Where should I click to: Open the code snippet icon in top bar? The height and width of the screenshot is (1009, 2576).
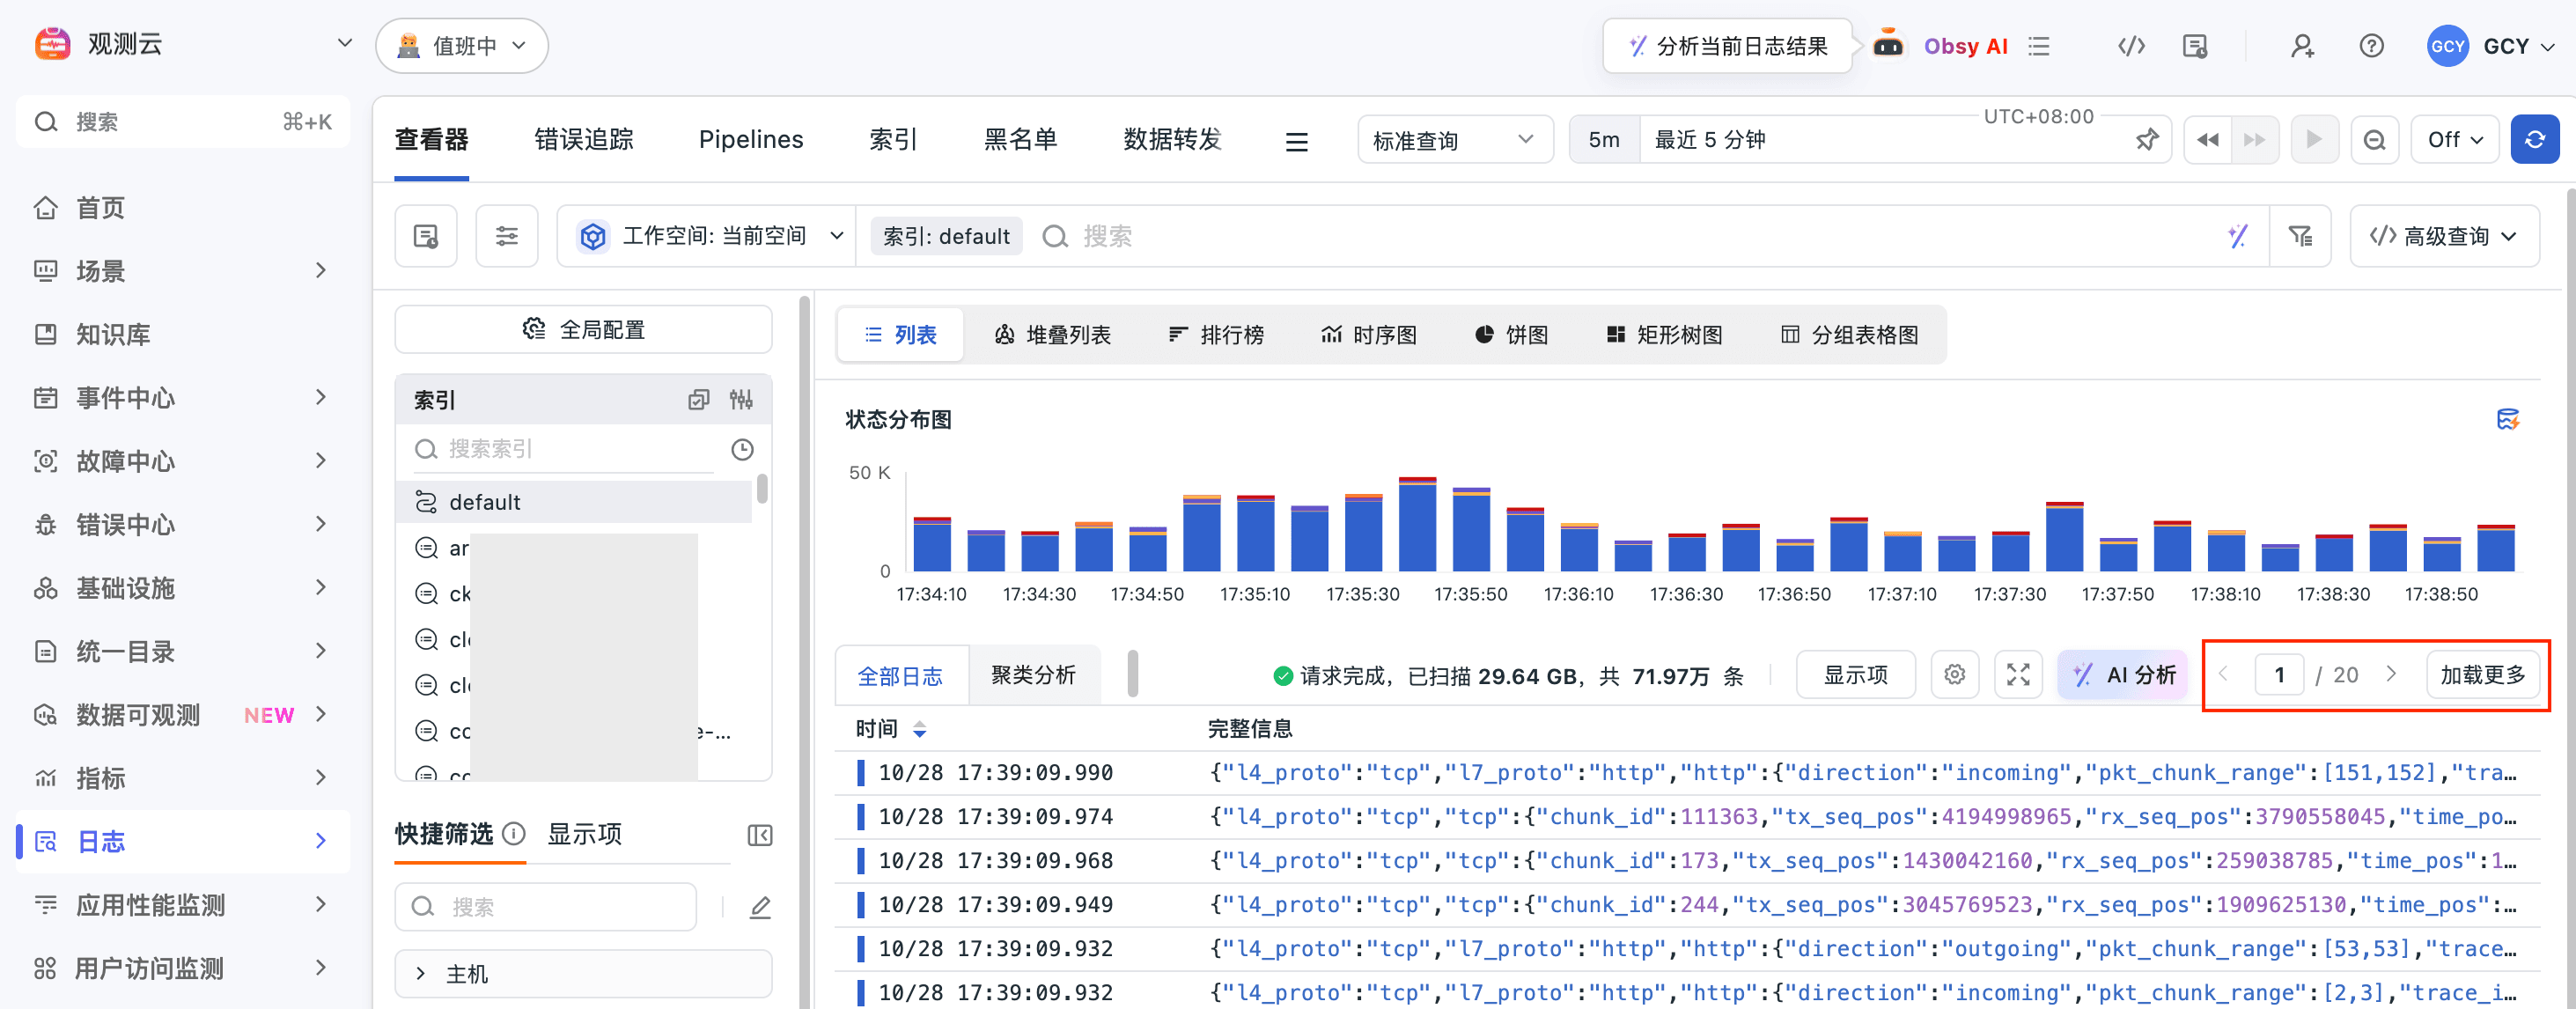pyautogui.click(x=2131, y=46)
